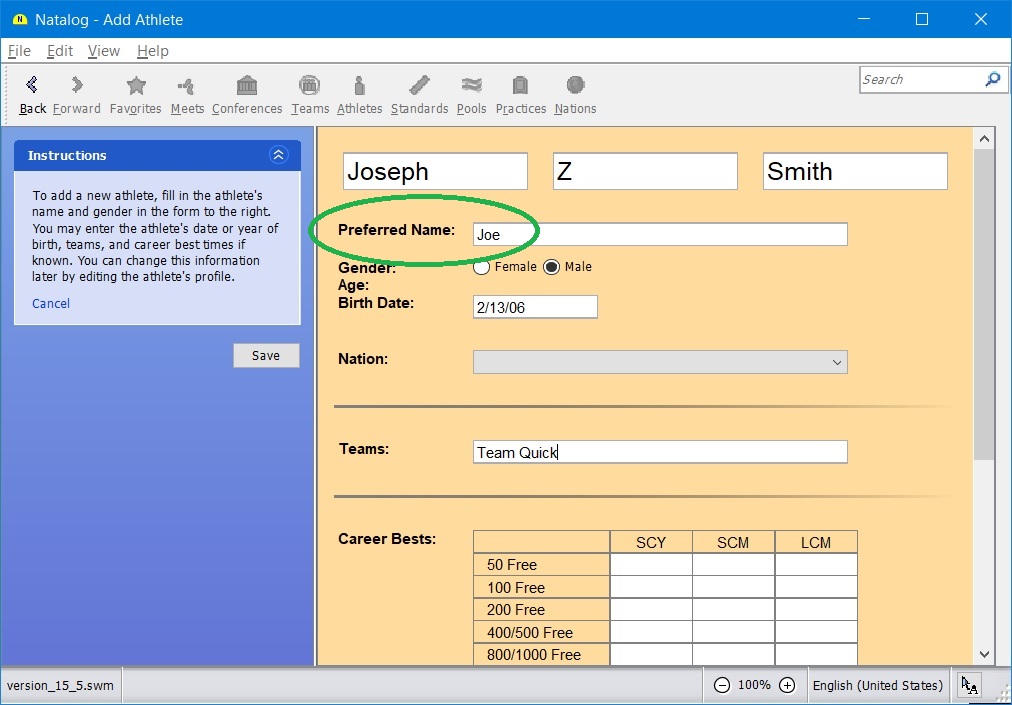This screenshot has height=705, width=1012.
Task: Open the Pools toolbar icon
Action: pyautogui.click(x=471, y=86)
